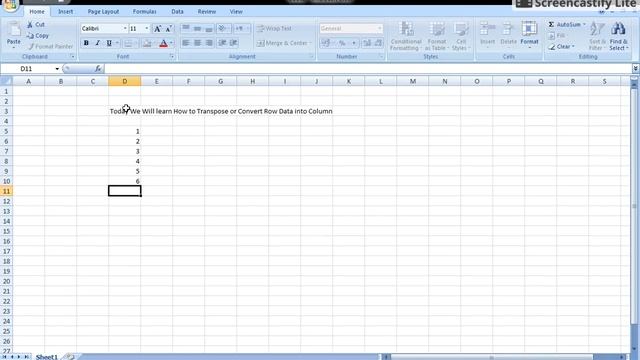Click the Copy icon
Screen dimensions: 640x360
coord(30,36)
